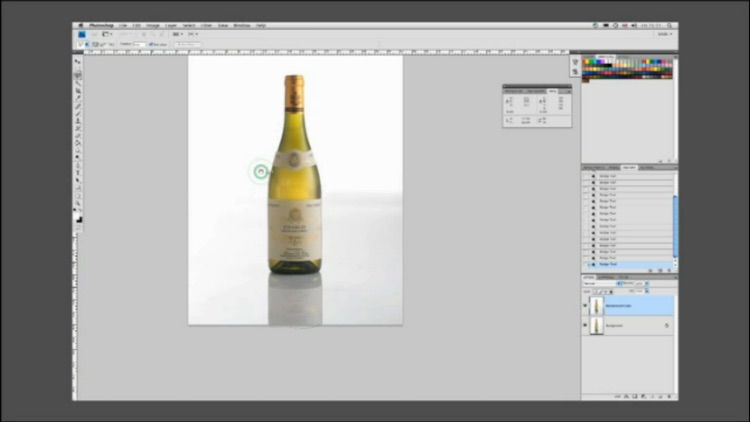The width and height of the screenshot is (750, 422).
Task: Toggle lock transparent pixels in Layers panel
Action: coord(594,291)
